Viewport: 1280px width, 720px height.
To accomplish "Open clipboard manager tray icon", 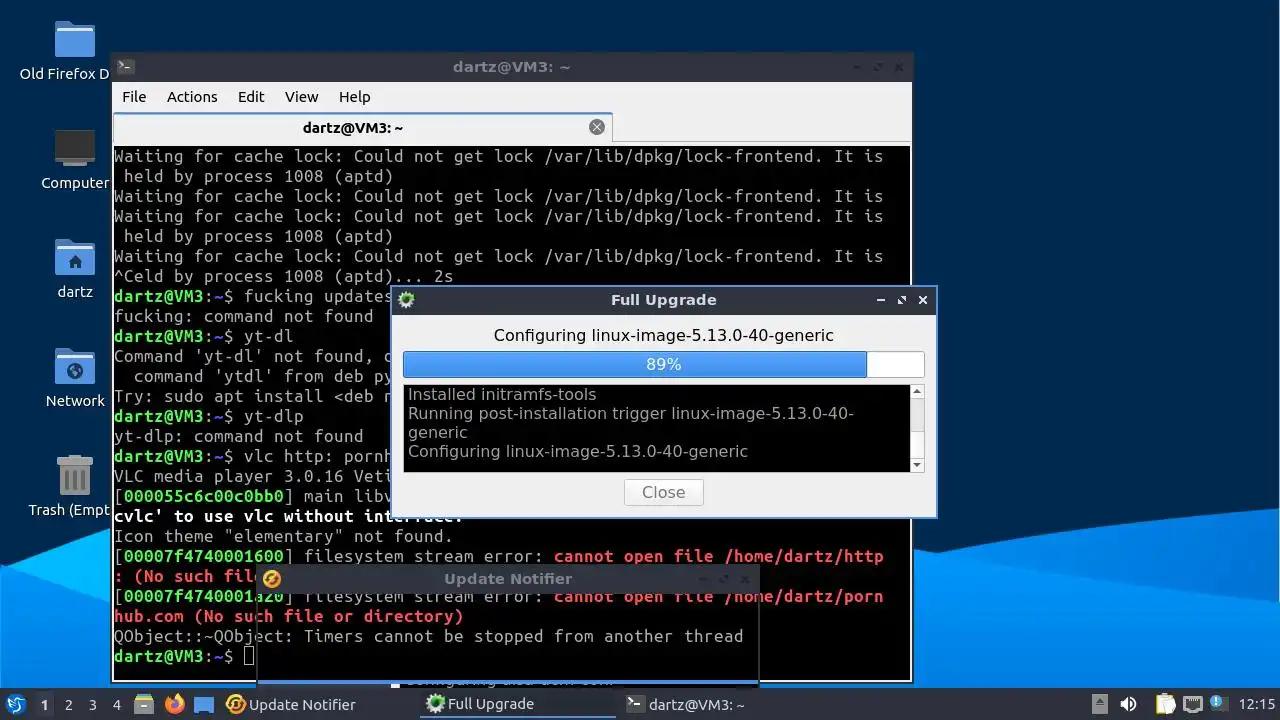I will 1166,704.
